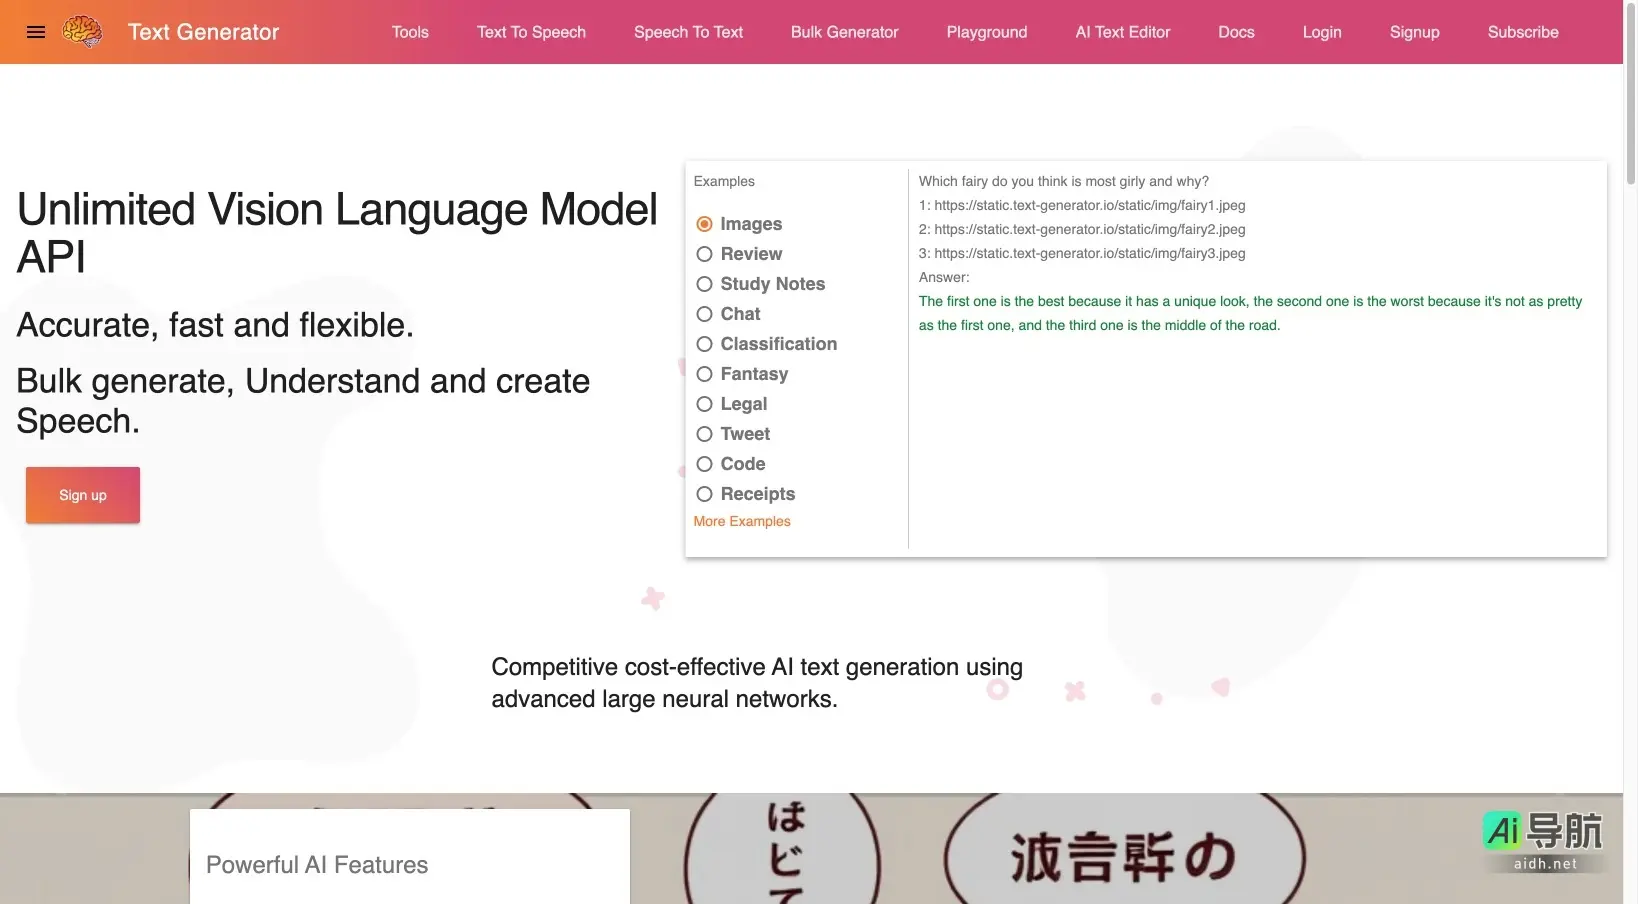The width and height of the screenshot is (1638, 904).
Task: Select the Images example
Action: click(705, 222)
